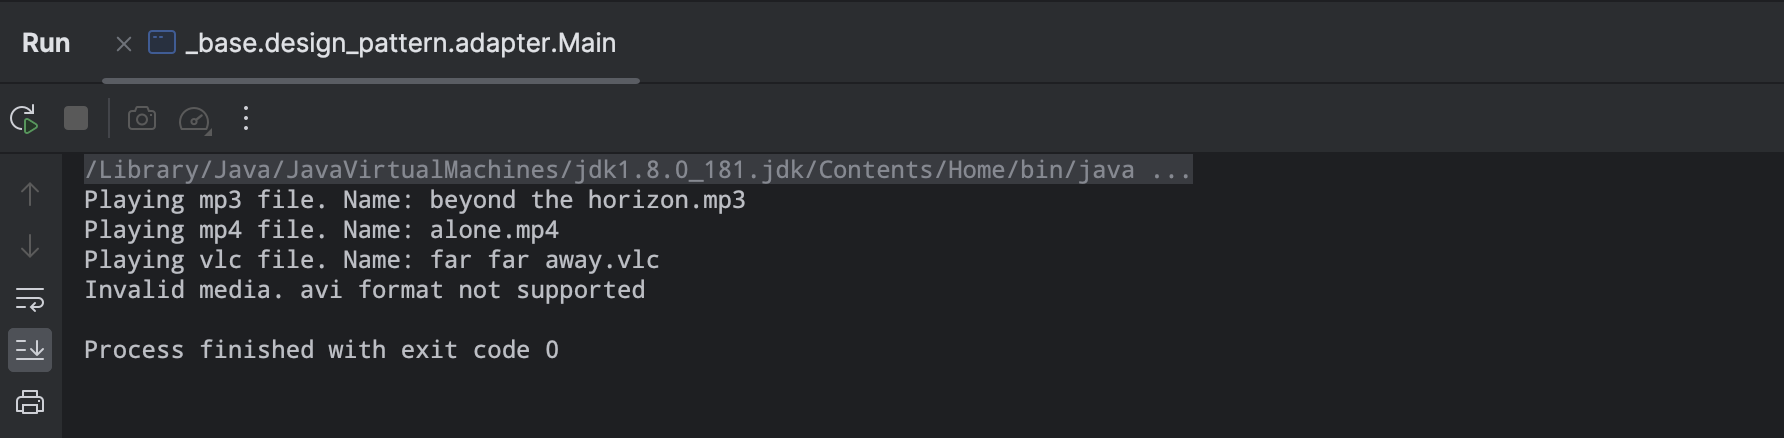Image resolution: width=1784 pixels, height=438 pixels.
Task: Click the "far far away.vlc" output line
Action: click(x=371, y=261)
